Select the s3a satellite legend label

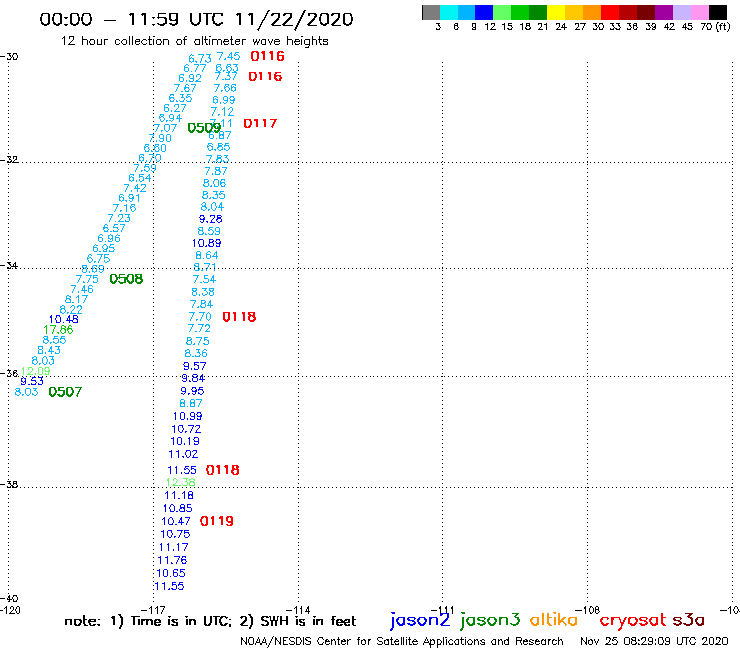pyautogui.click(x=689, y=620)
